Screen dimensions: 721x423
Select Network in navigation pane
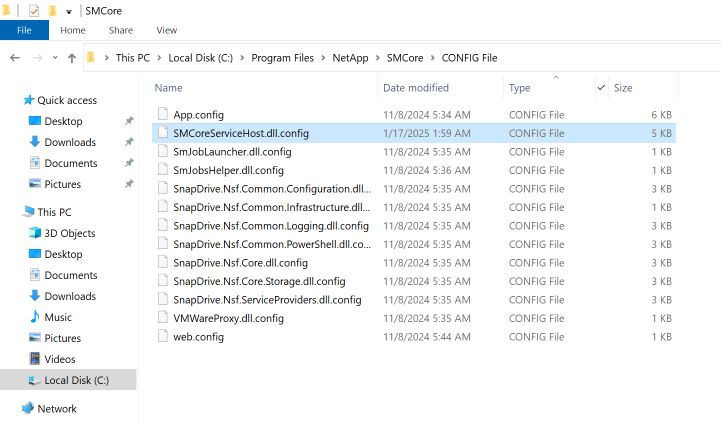49,408
